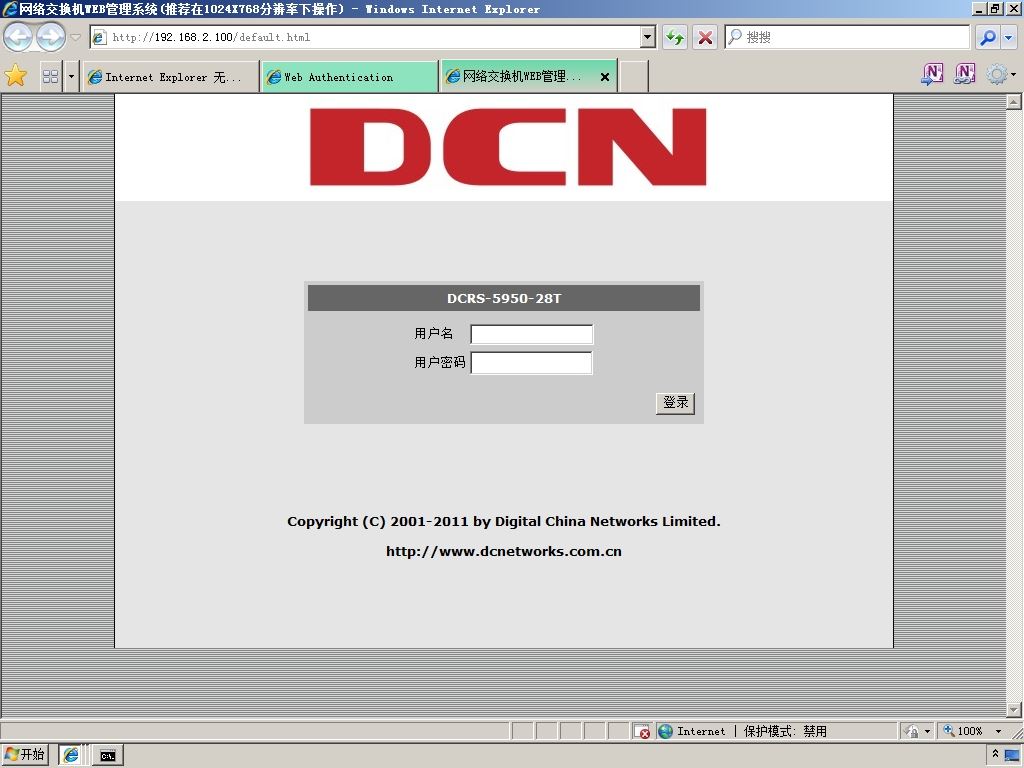1024x768 pixels.
Task: Click the OneNote linked notes icon
Action: (965, 74)
